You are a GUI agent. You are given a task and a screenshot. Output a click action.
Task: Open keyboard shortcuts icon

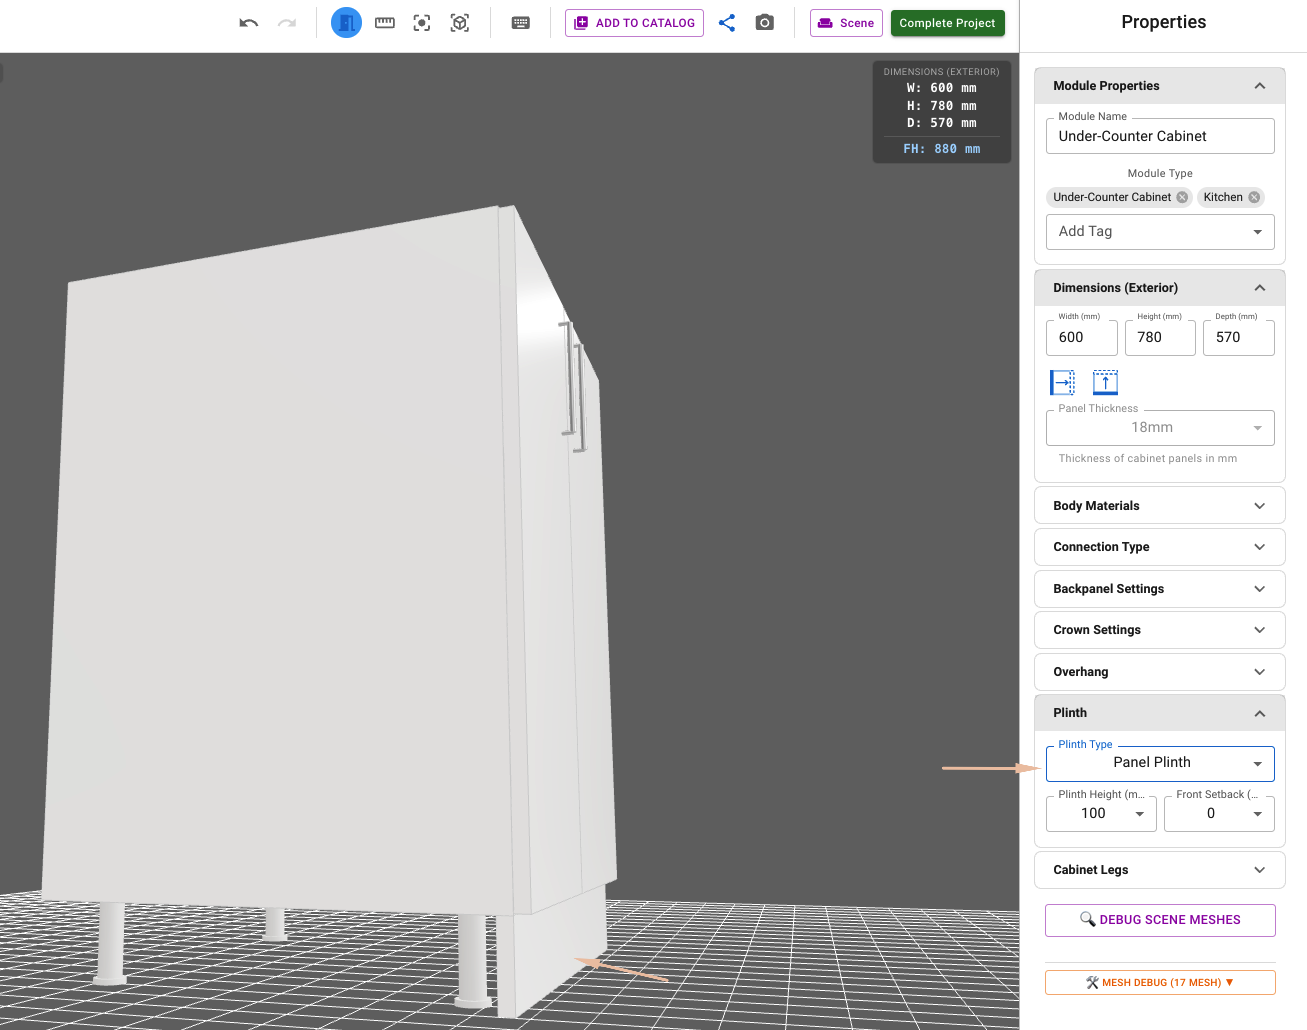point(521,23)
